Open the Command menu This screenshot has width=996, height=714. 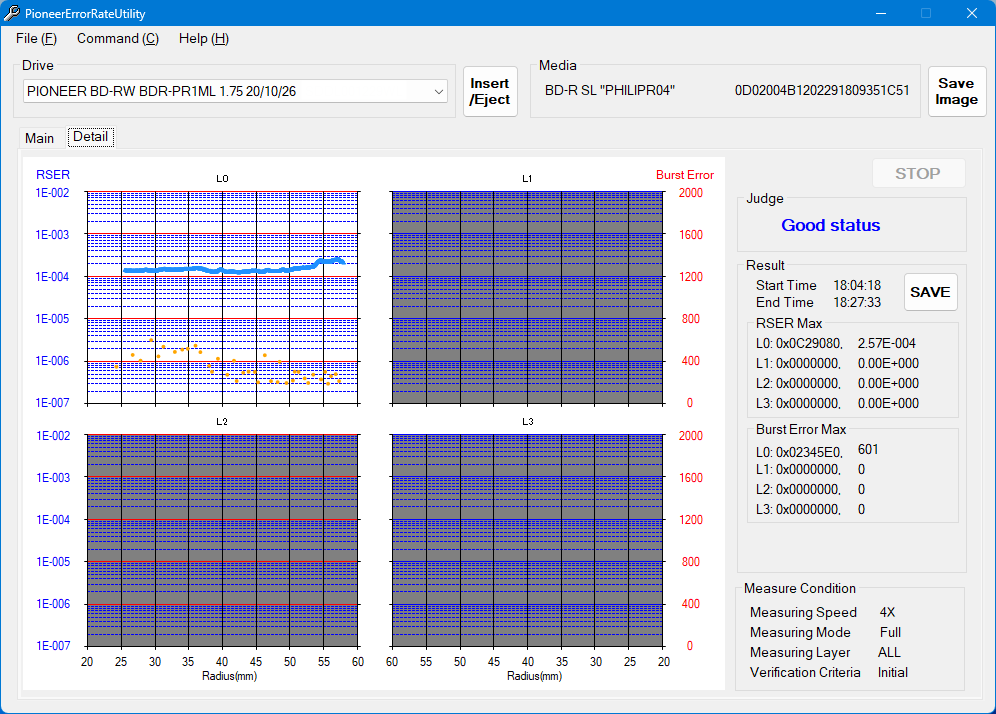tap(117, 38)
